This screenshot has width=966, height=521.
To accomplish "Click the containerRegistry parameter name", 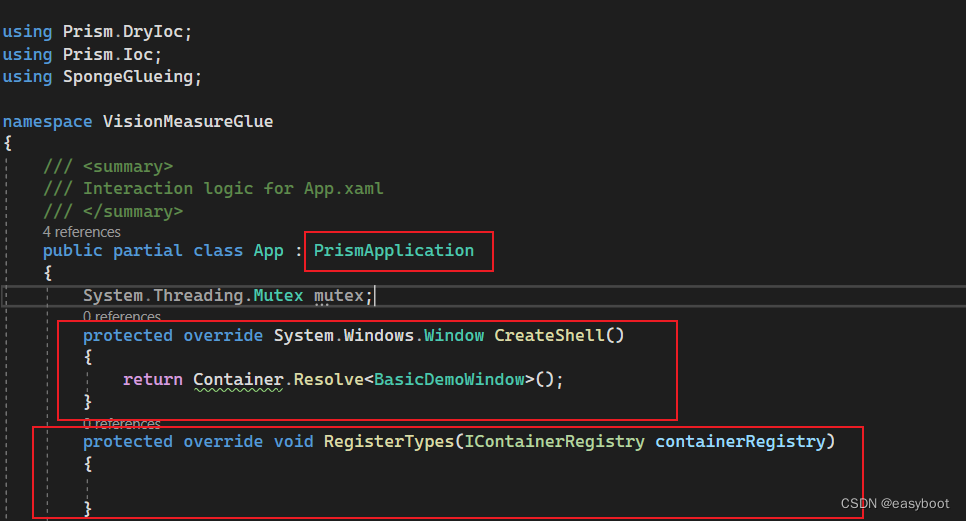I will pyautogui.click(x=740, y=442).
